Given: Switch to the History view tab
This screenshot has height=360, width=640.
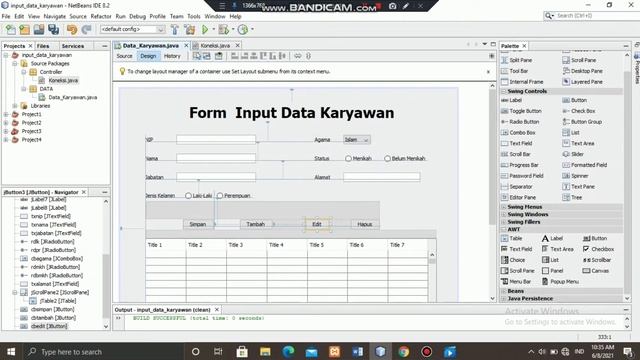Looking at the screenshot, I should tap(172, 56).
